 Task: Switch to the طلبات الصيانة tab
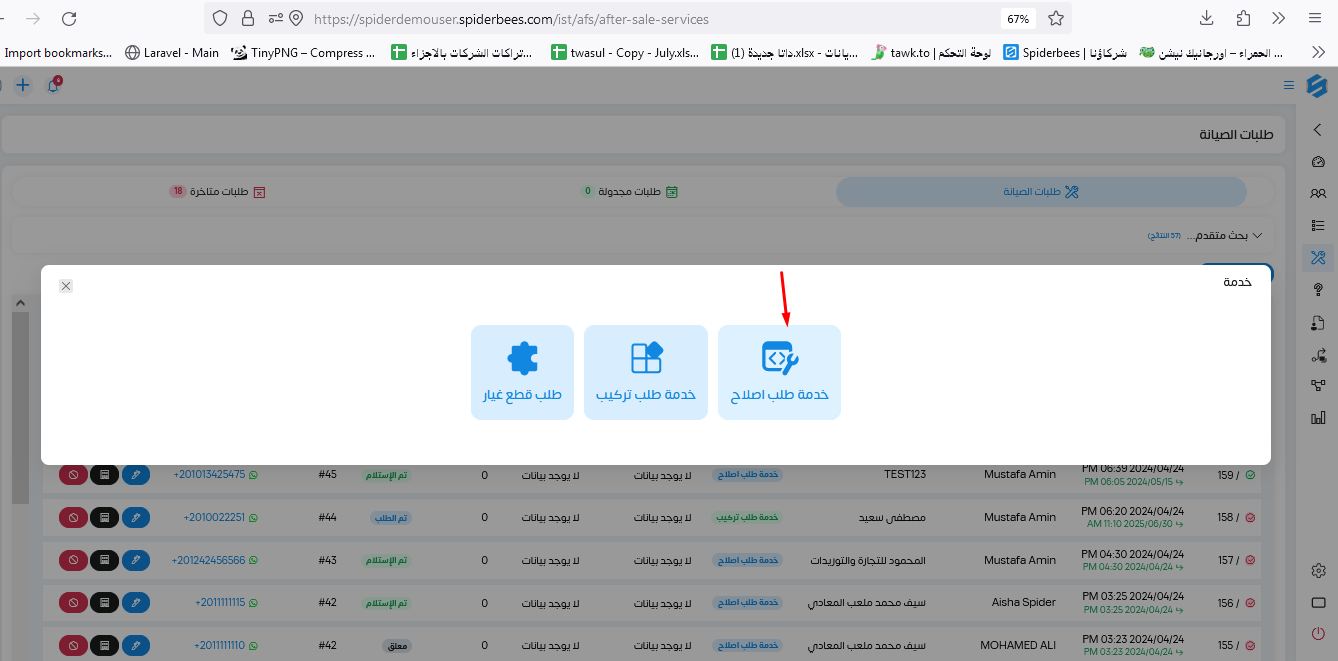(1041, 192)
